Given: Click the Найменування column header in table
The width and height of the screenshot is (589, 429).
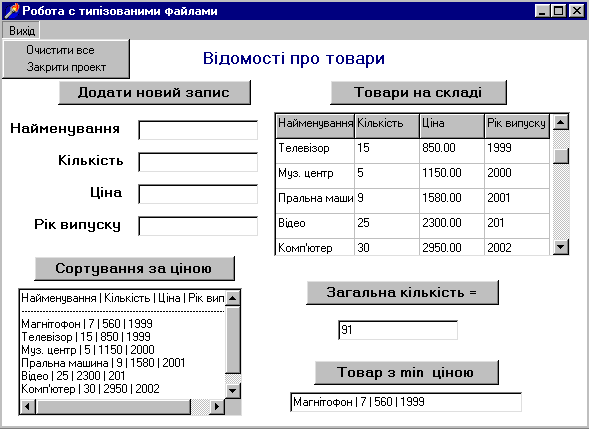Looking at the screenshot, I should tap(315, 126).
